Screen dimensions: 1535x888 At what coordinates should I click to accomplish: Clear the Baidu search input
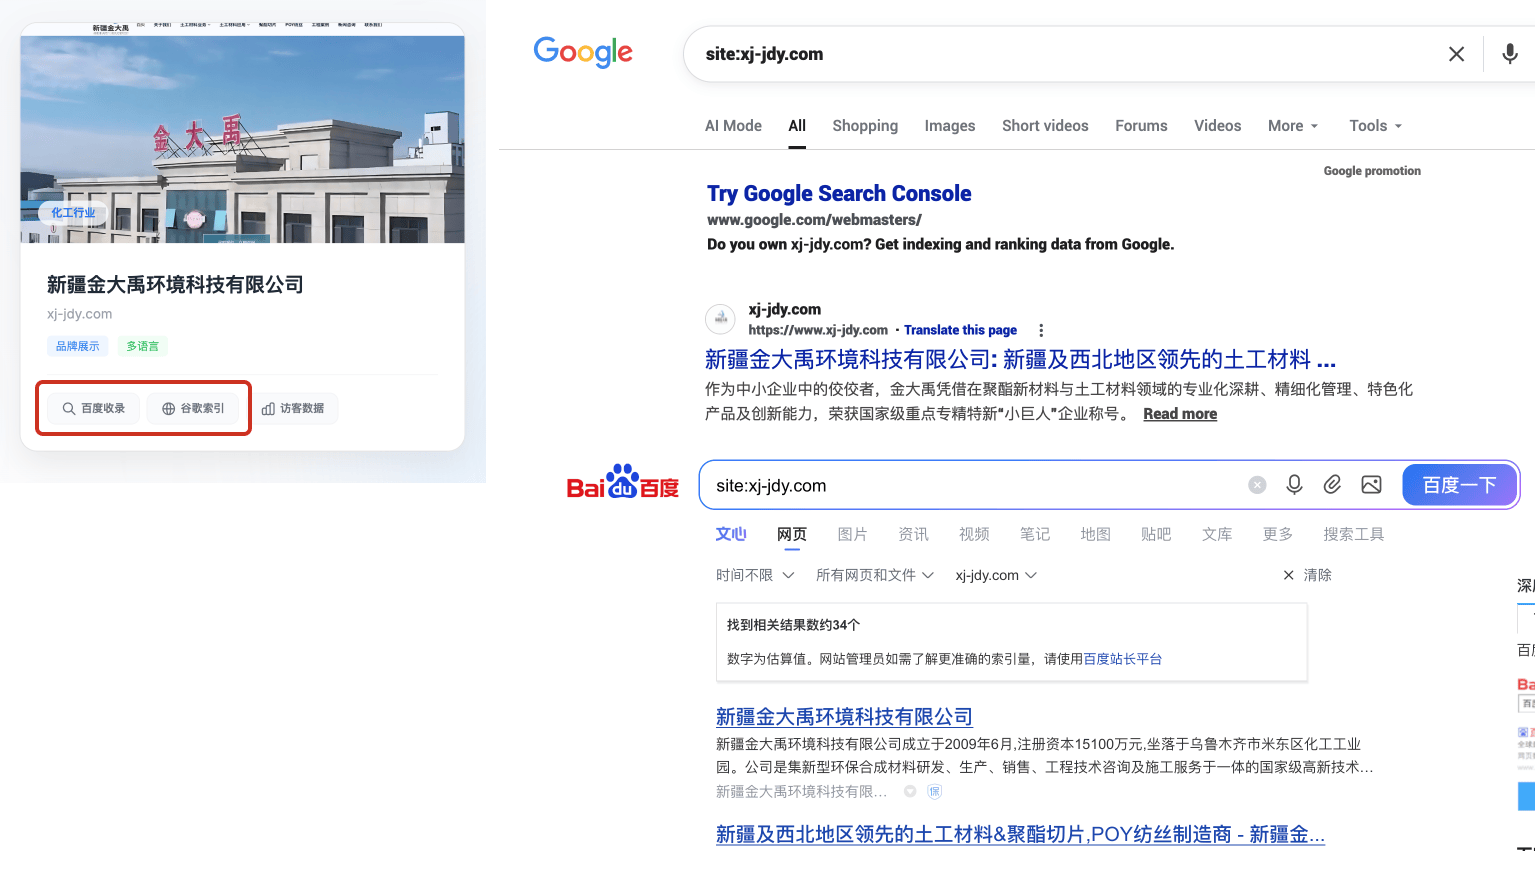(1257, 485)
